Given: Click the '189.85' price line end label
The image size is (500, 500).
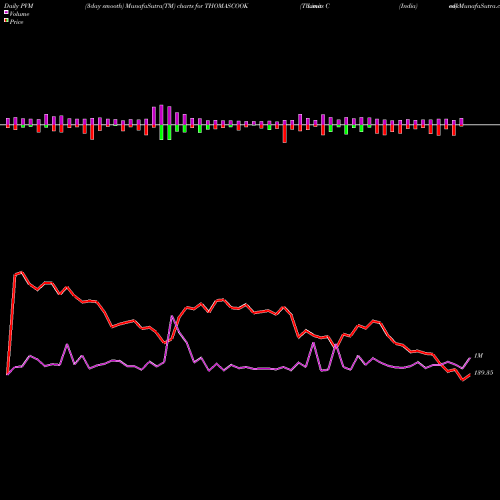Looking at the screenshot, I should [483, 373].
